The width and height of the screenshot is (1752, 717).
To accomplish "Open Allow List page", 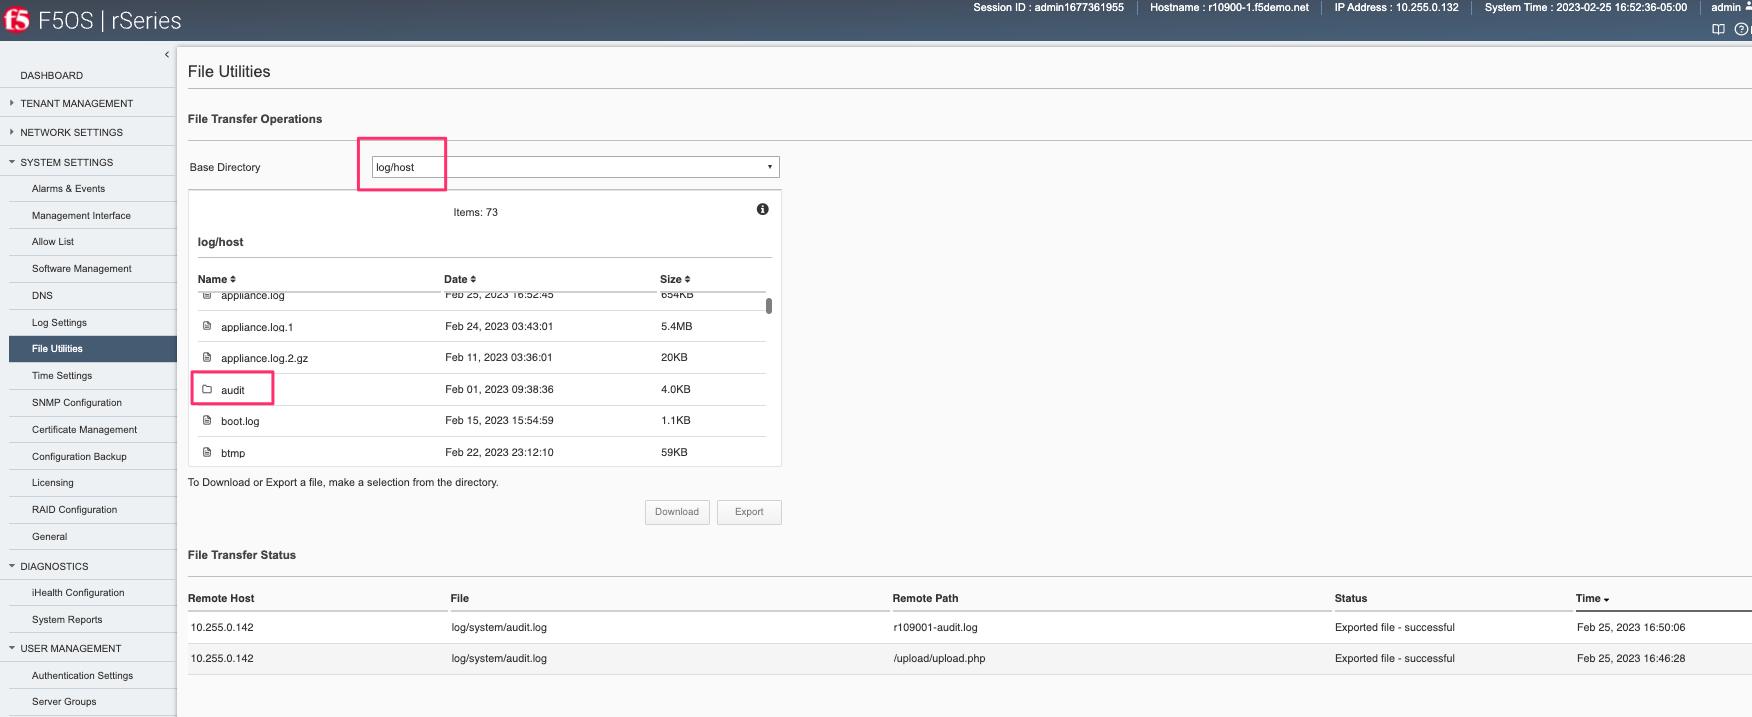I will click(53, 241).
